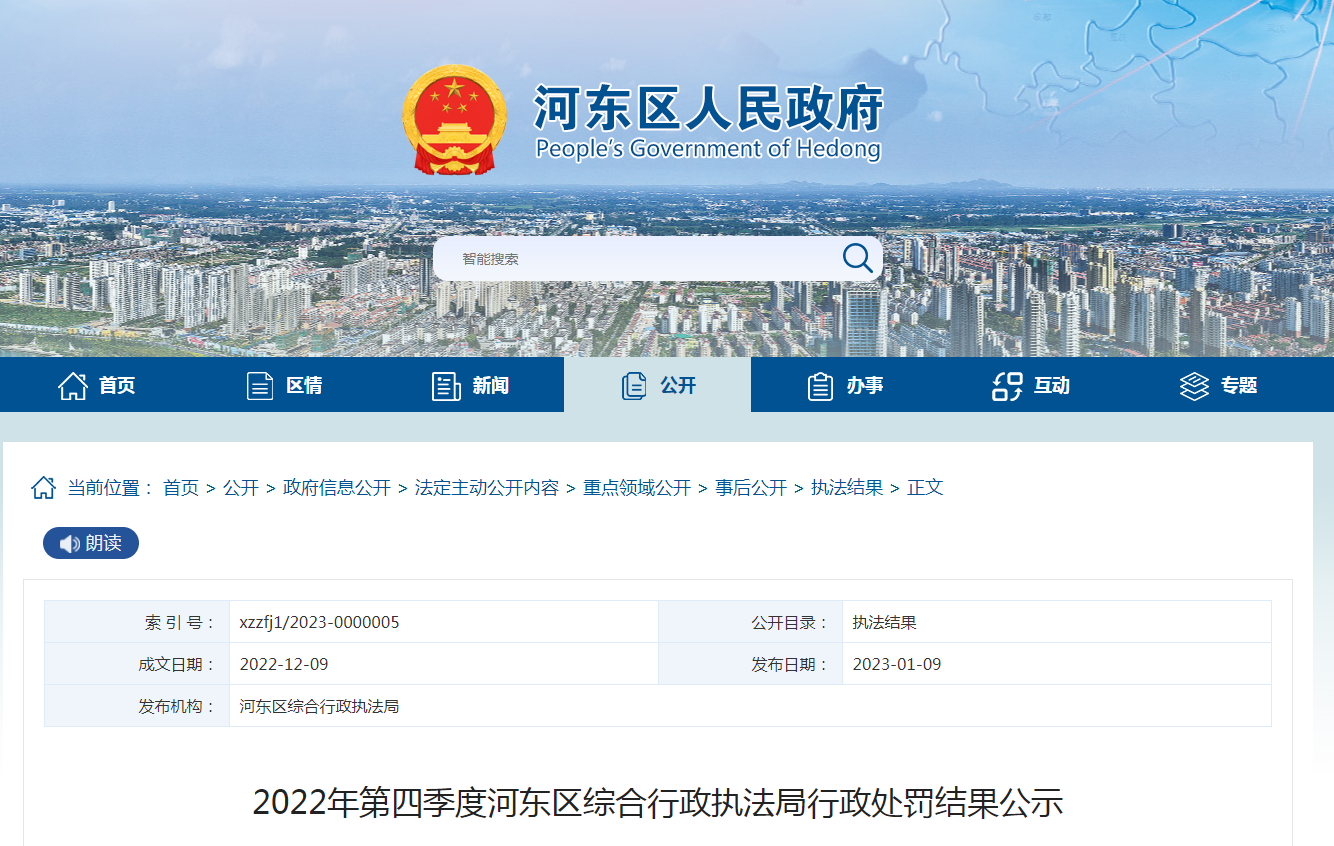Click the clipboard icon beside 办事

(x=820, y=386)
